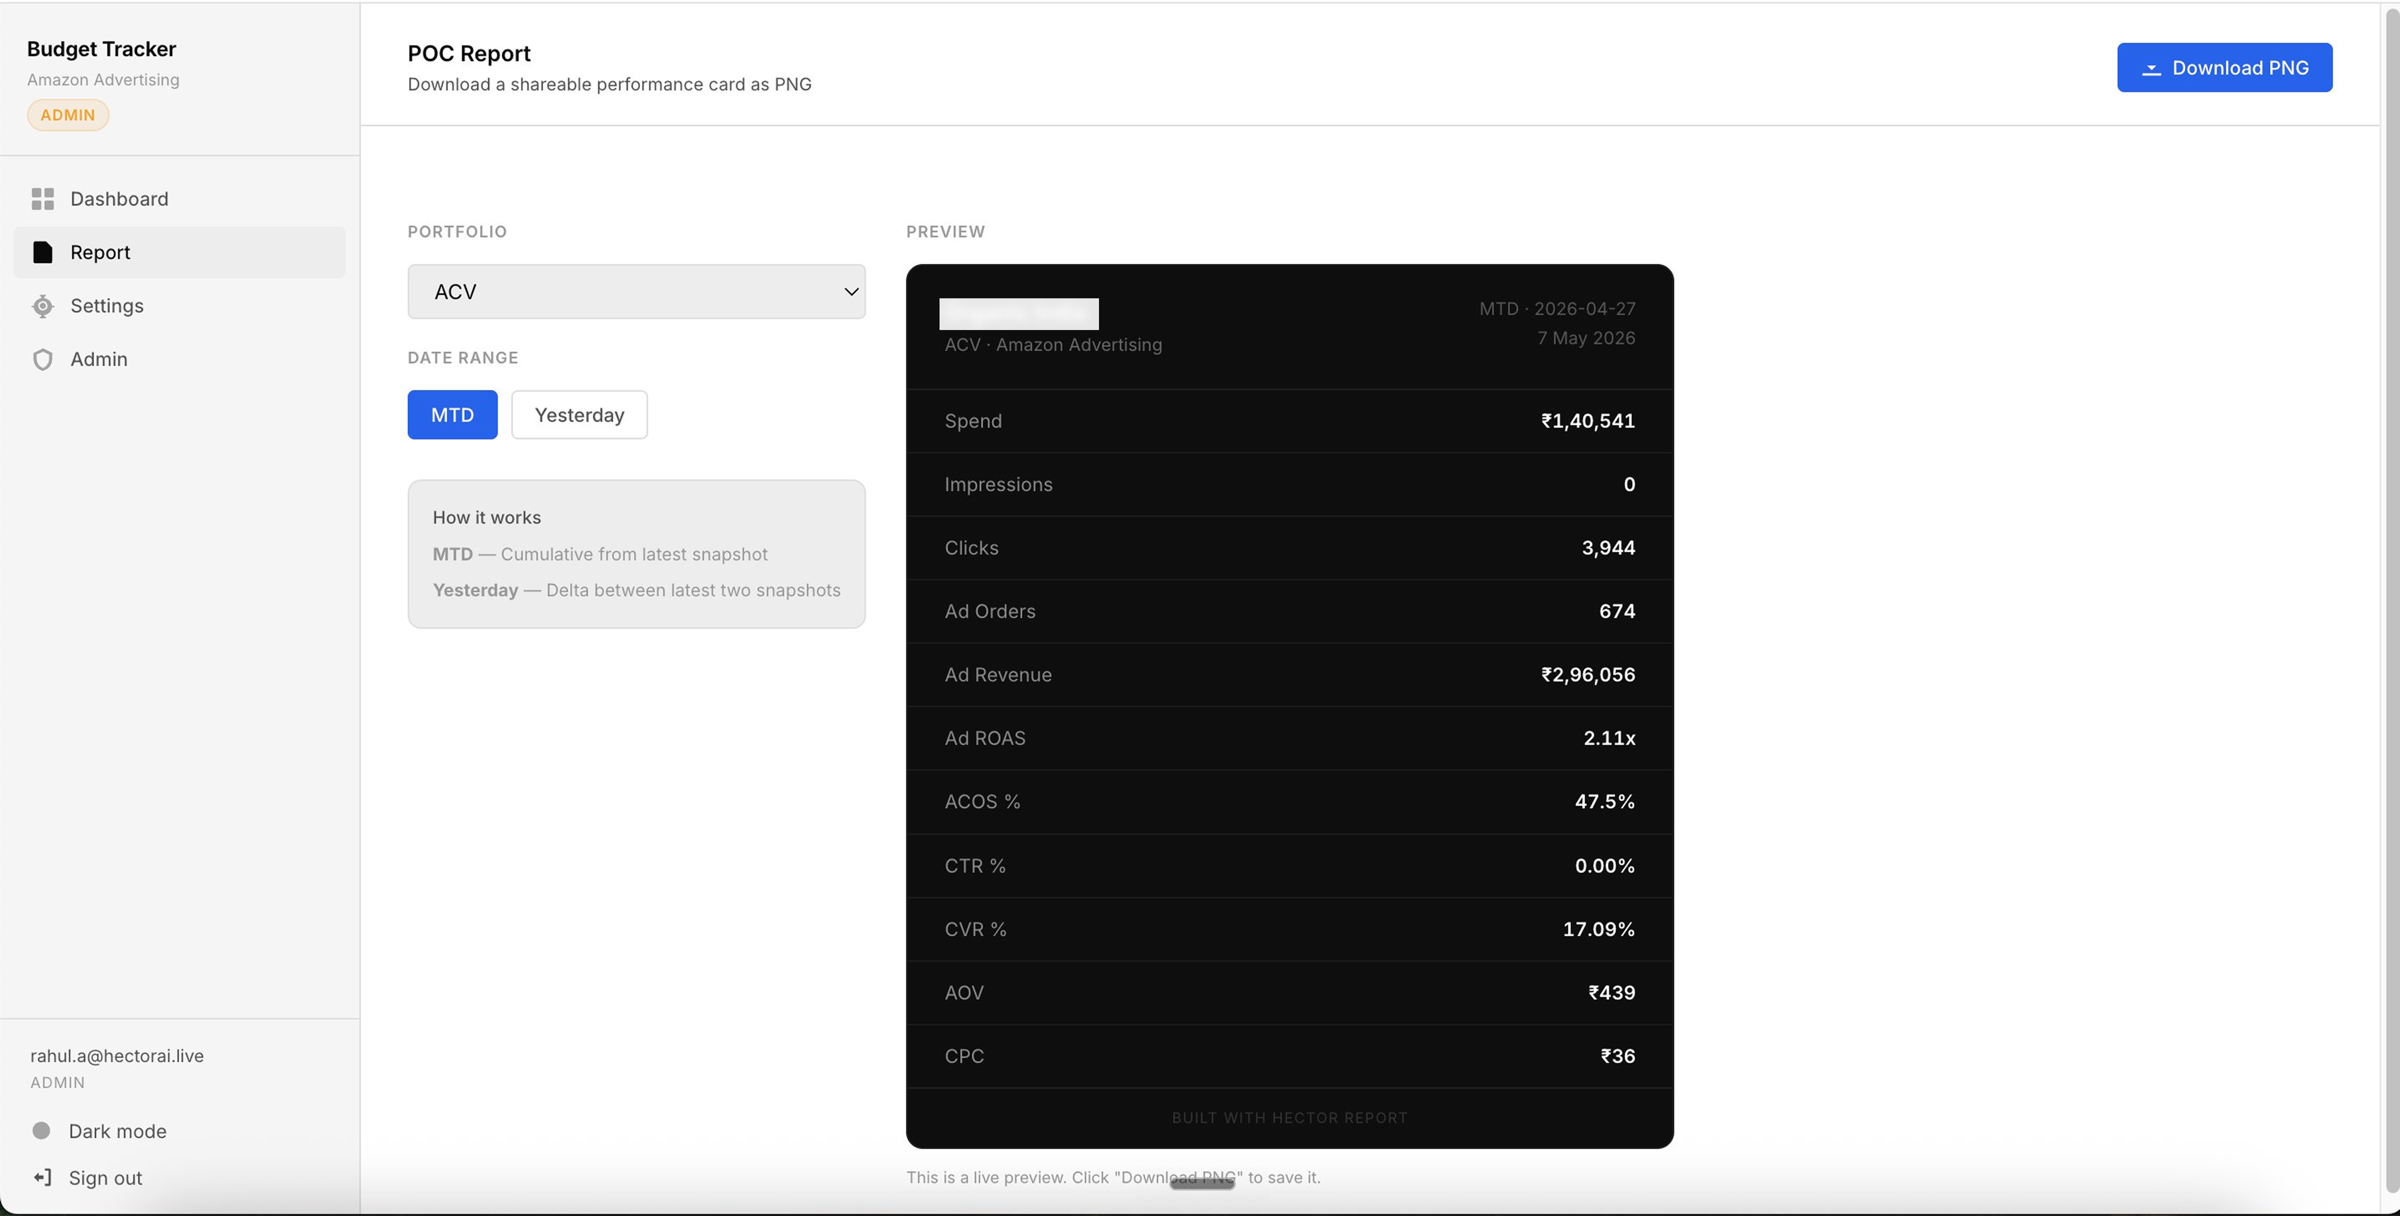Click the Impressions value 0

1629,485
